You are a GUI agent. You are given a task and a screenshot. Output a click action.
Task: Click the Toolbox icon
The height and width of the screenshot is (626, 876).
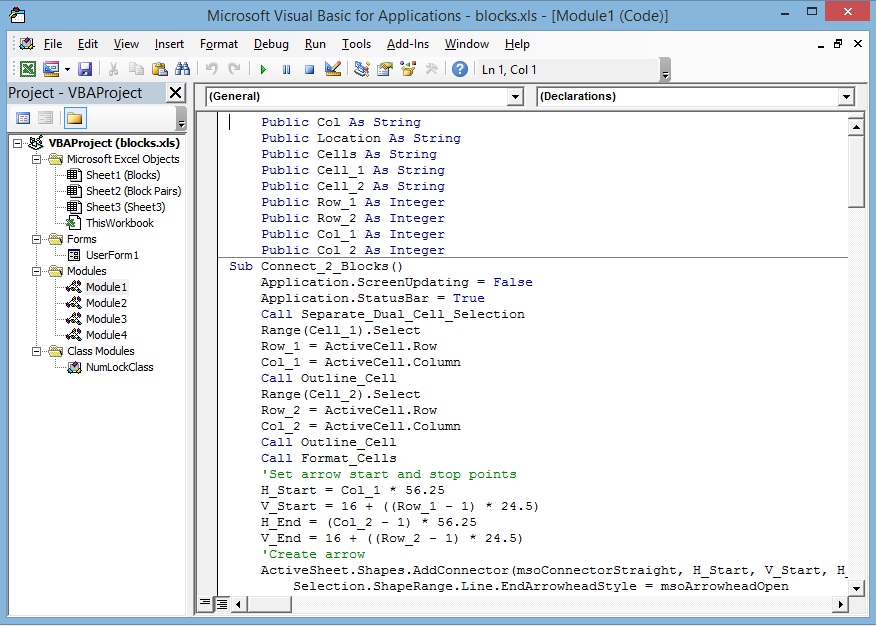pos(431,69)
